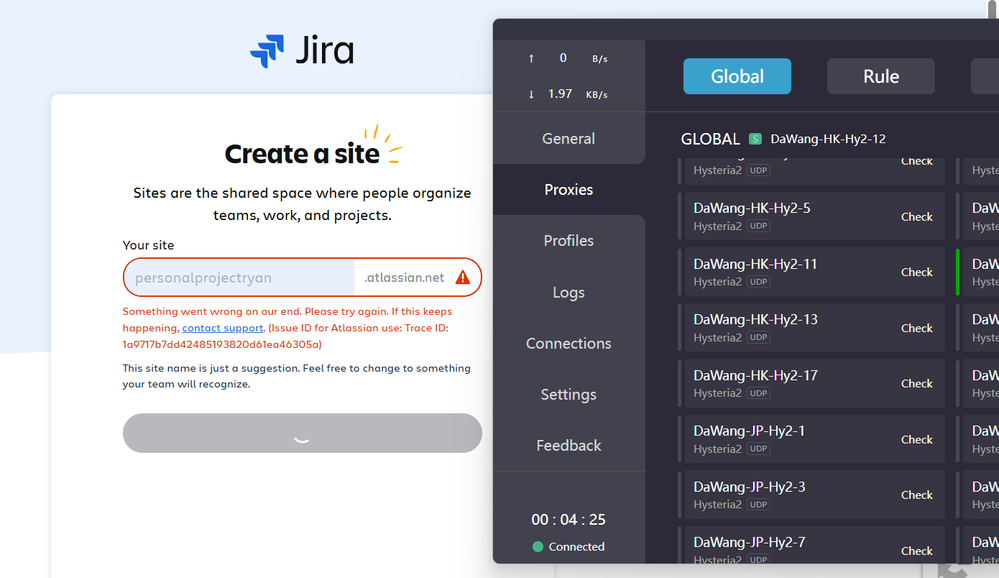Open the Logs section
Image resolution: width=999 pixels, height=578 pixels.
pyautogui.click(x=569, y=292)
